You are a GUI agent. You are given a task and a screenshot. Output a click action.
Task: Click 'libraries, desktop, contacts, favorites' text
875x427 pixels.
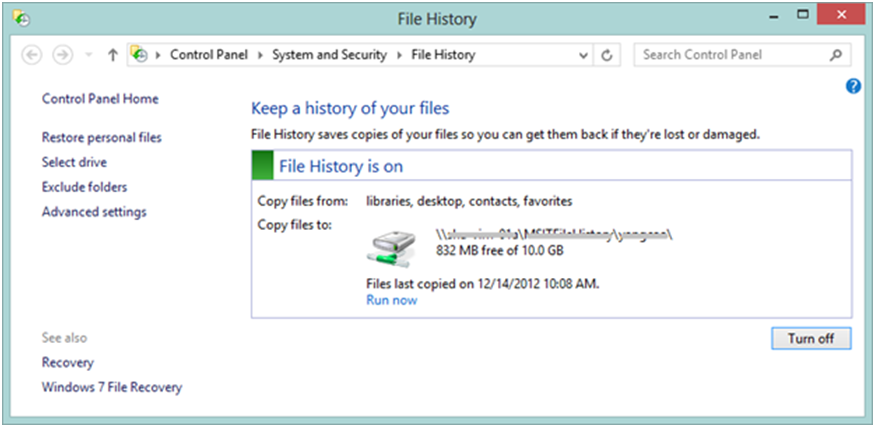click(469, 201)
